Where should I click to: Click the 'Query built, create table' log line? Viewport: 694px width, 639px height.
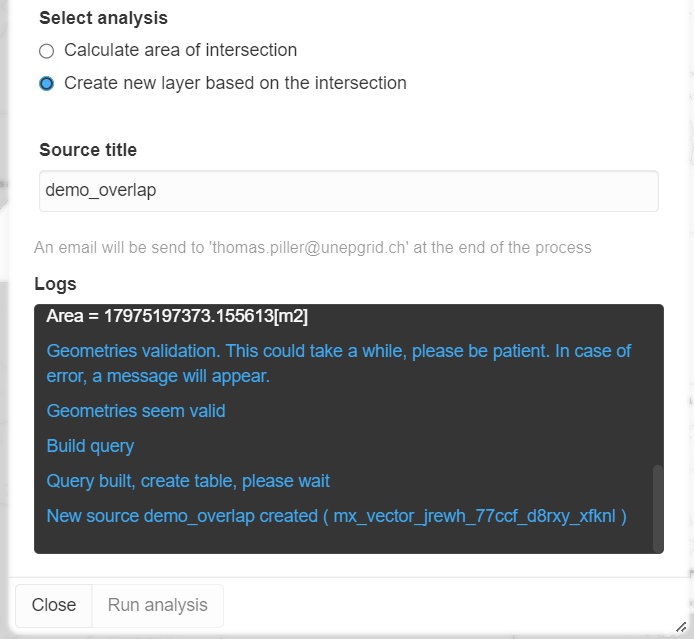click(188, 481)
